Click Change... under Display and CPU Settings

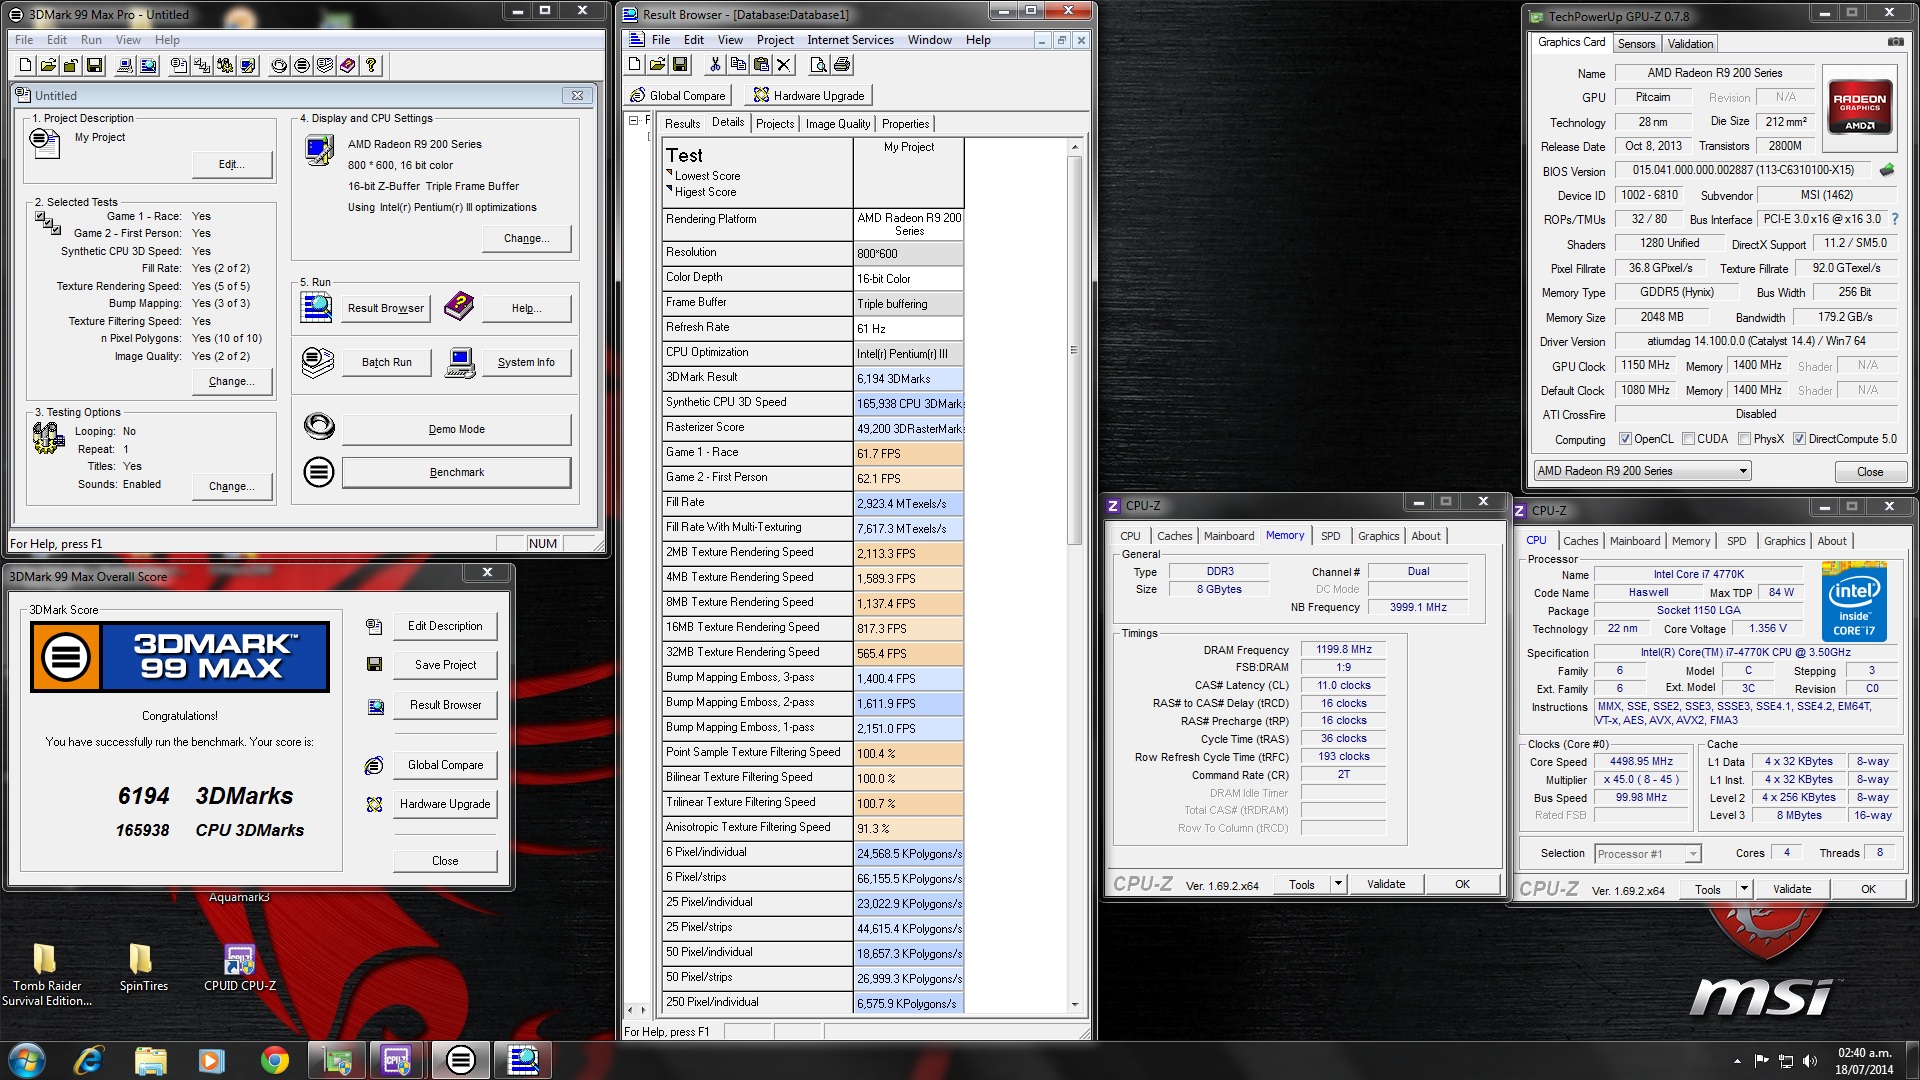pyautogui.click(x=526, y=238)
